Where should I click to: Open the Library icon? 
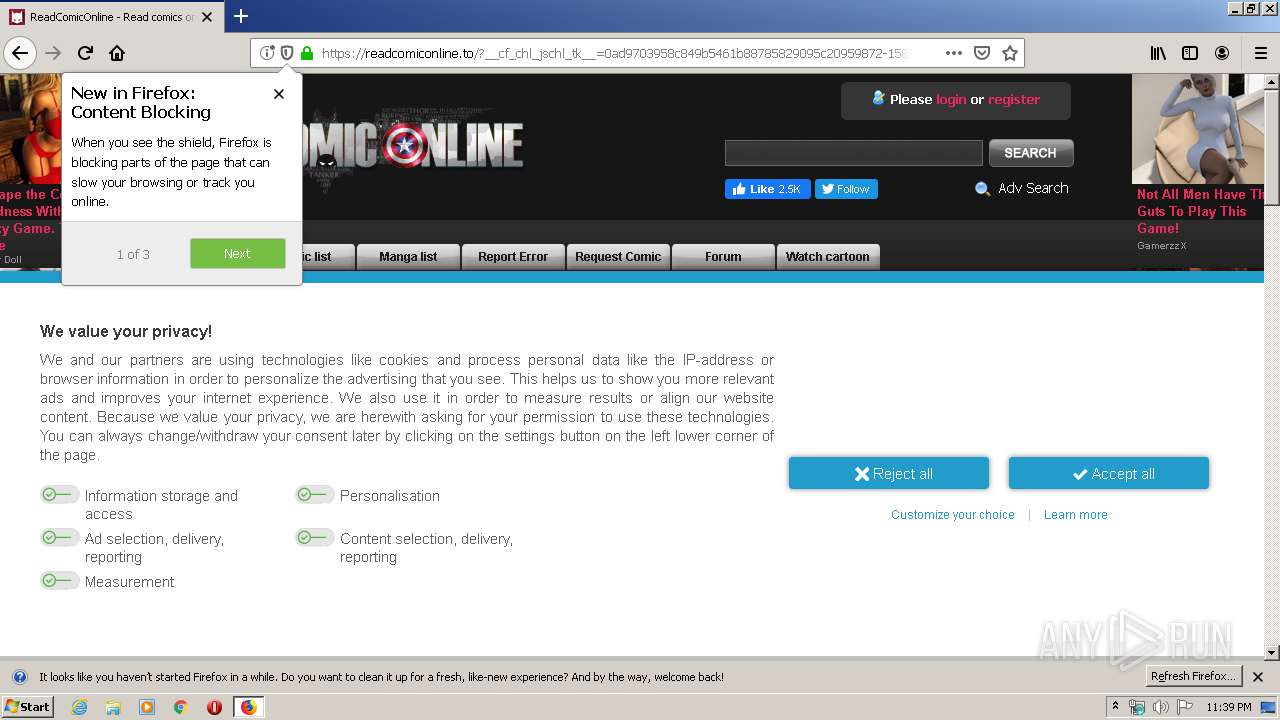pyautogui.click(x=1158, y=53)
